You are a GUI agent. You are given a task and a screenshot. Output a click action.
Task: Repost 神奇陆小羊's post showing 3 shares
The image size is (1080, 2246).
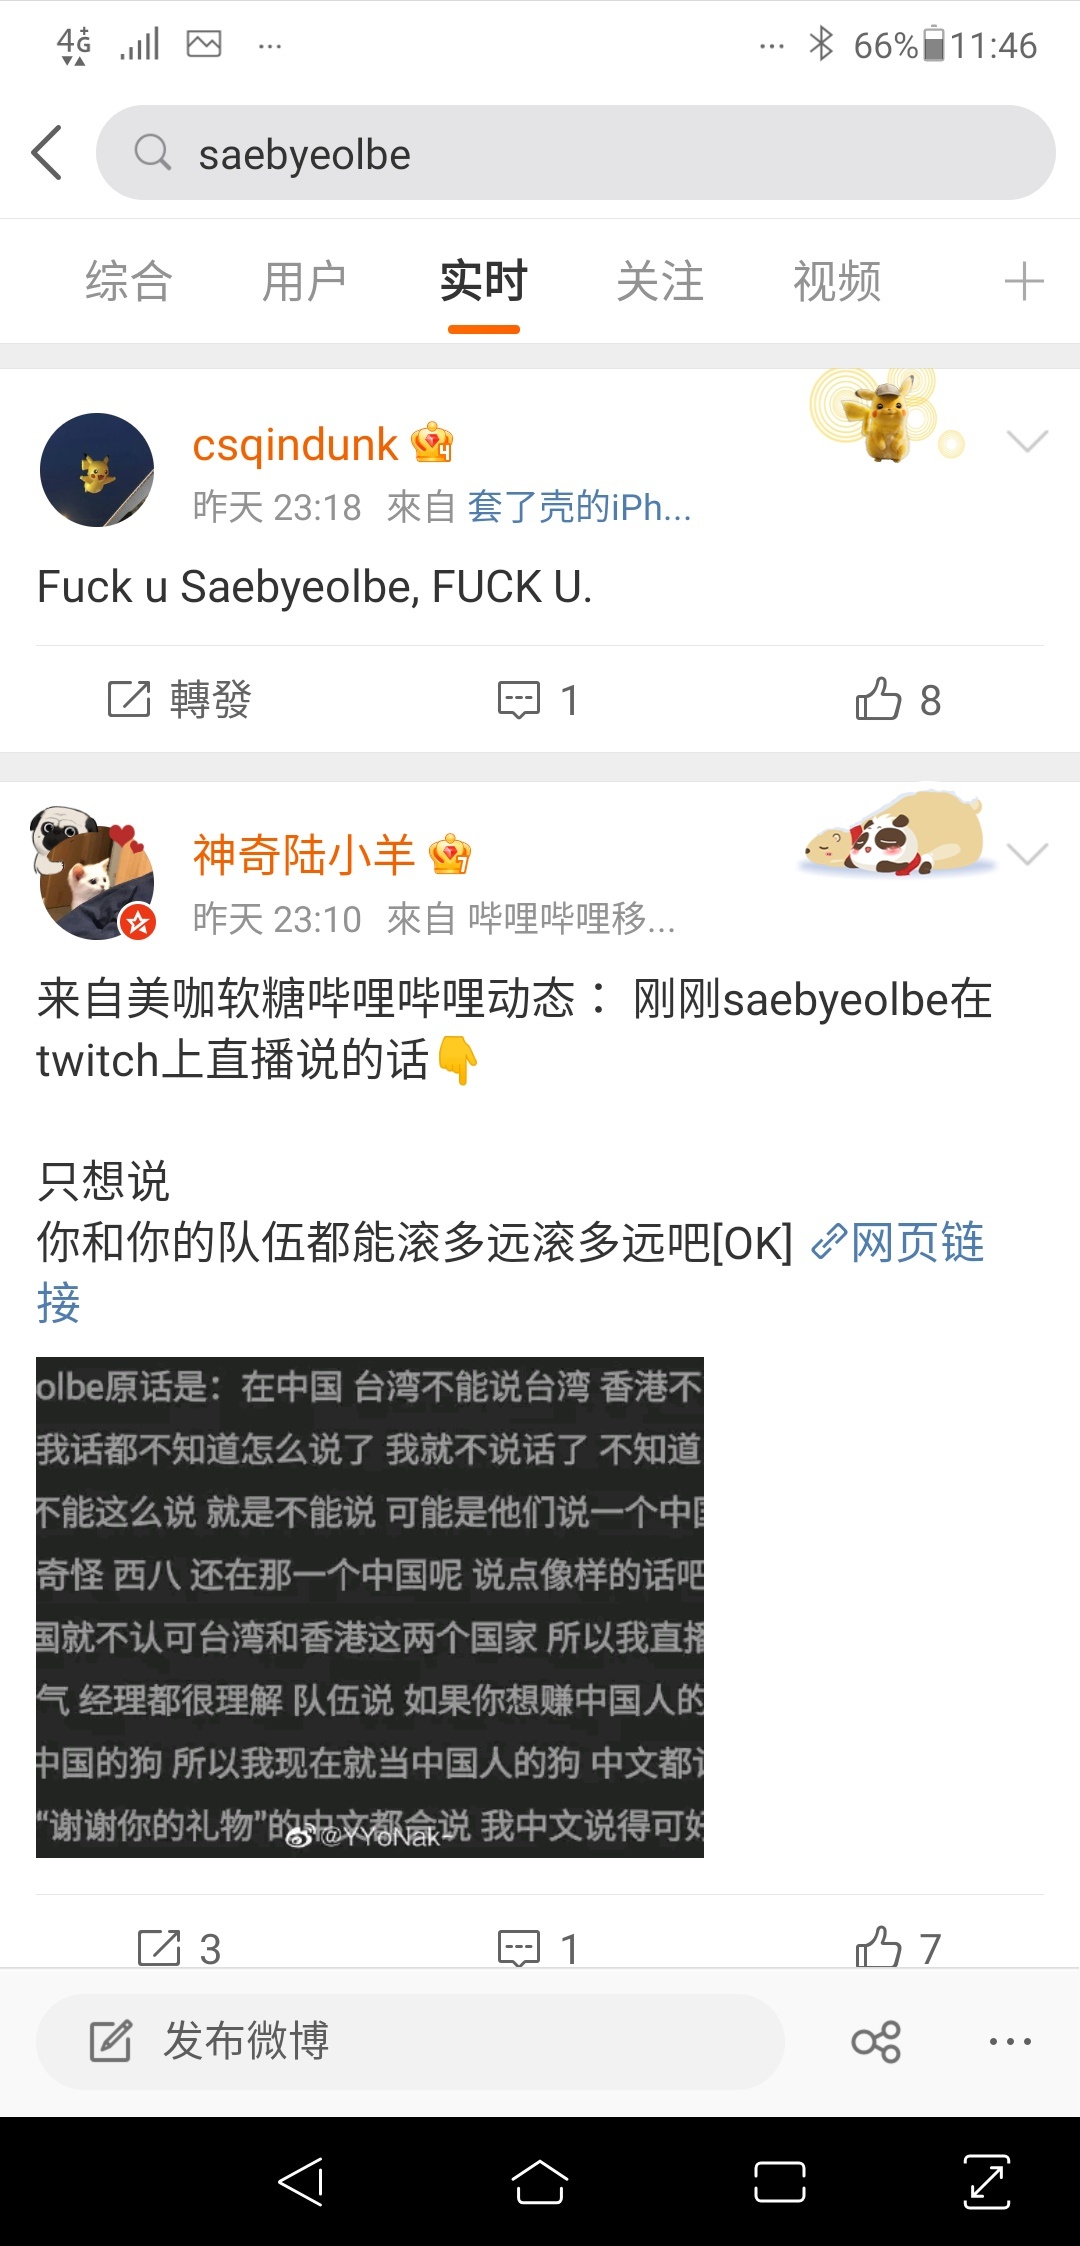pyautogui.click(x=179, y=1947)
